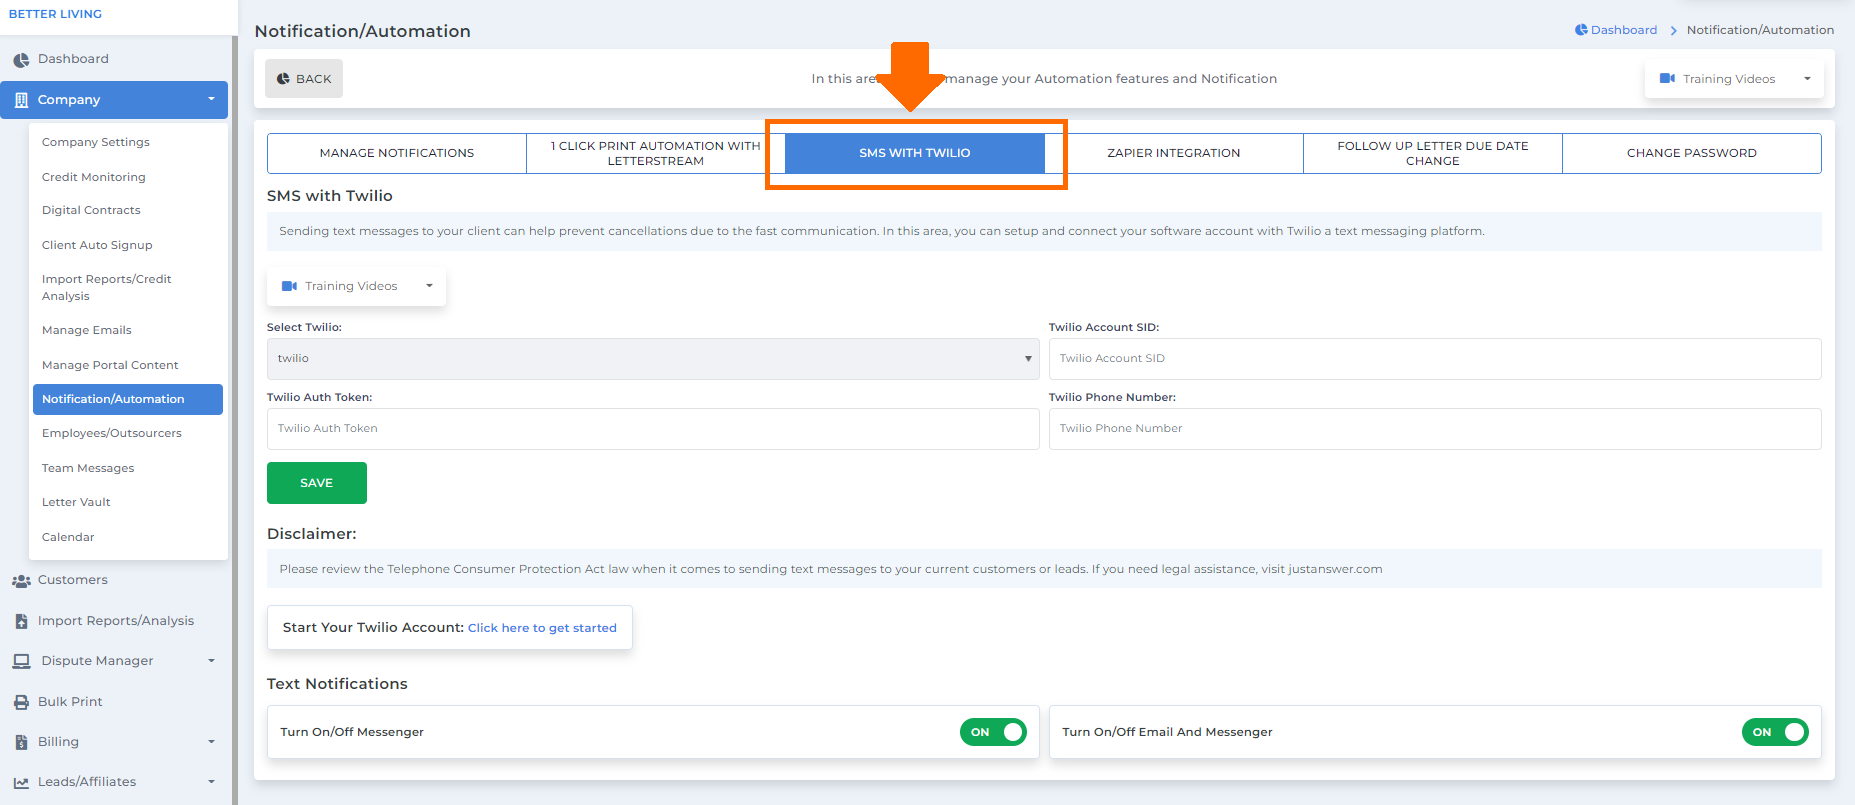Click the top Training Videos camera icon

pos(1667,78)
